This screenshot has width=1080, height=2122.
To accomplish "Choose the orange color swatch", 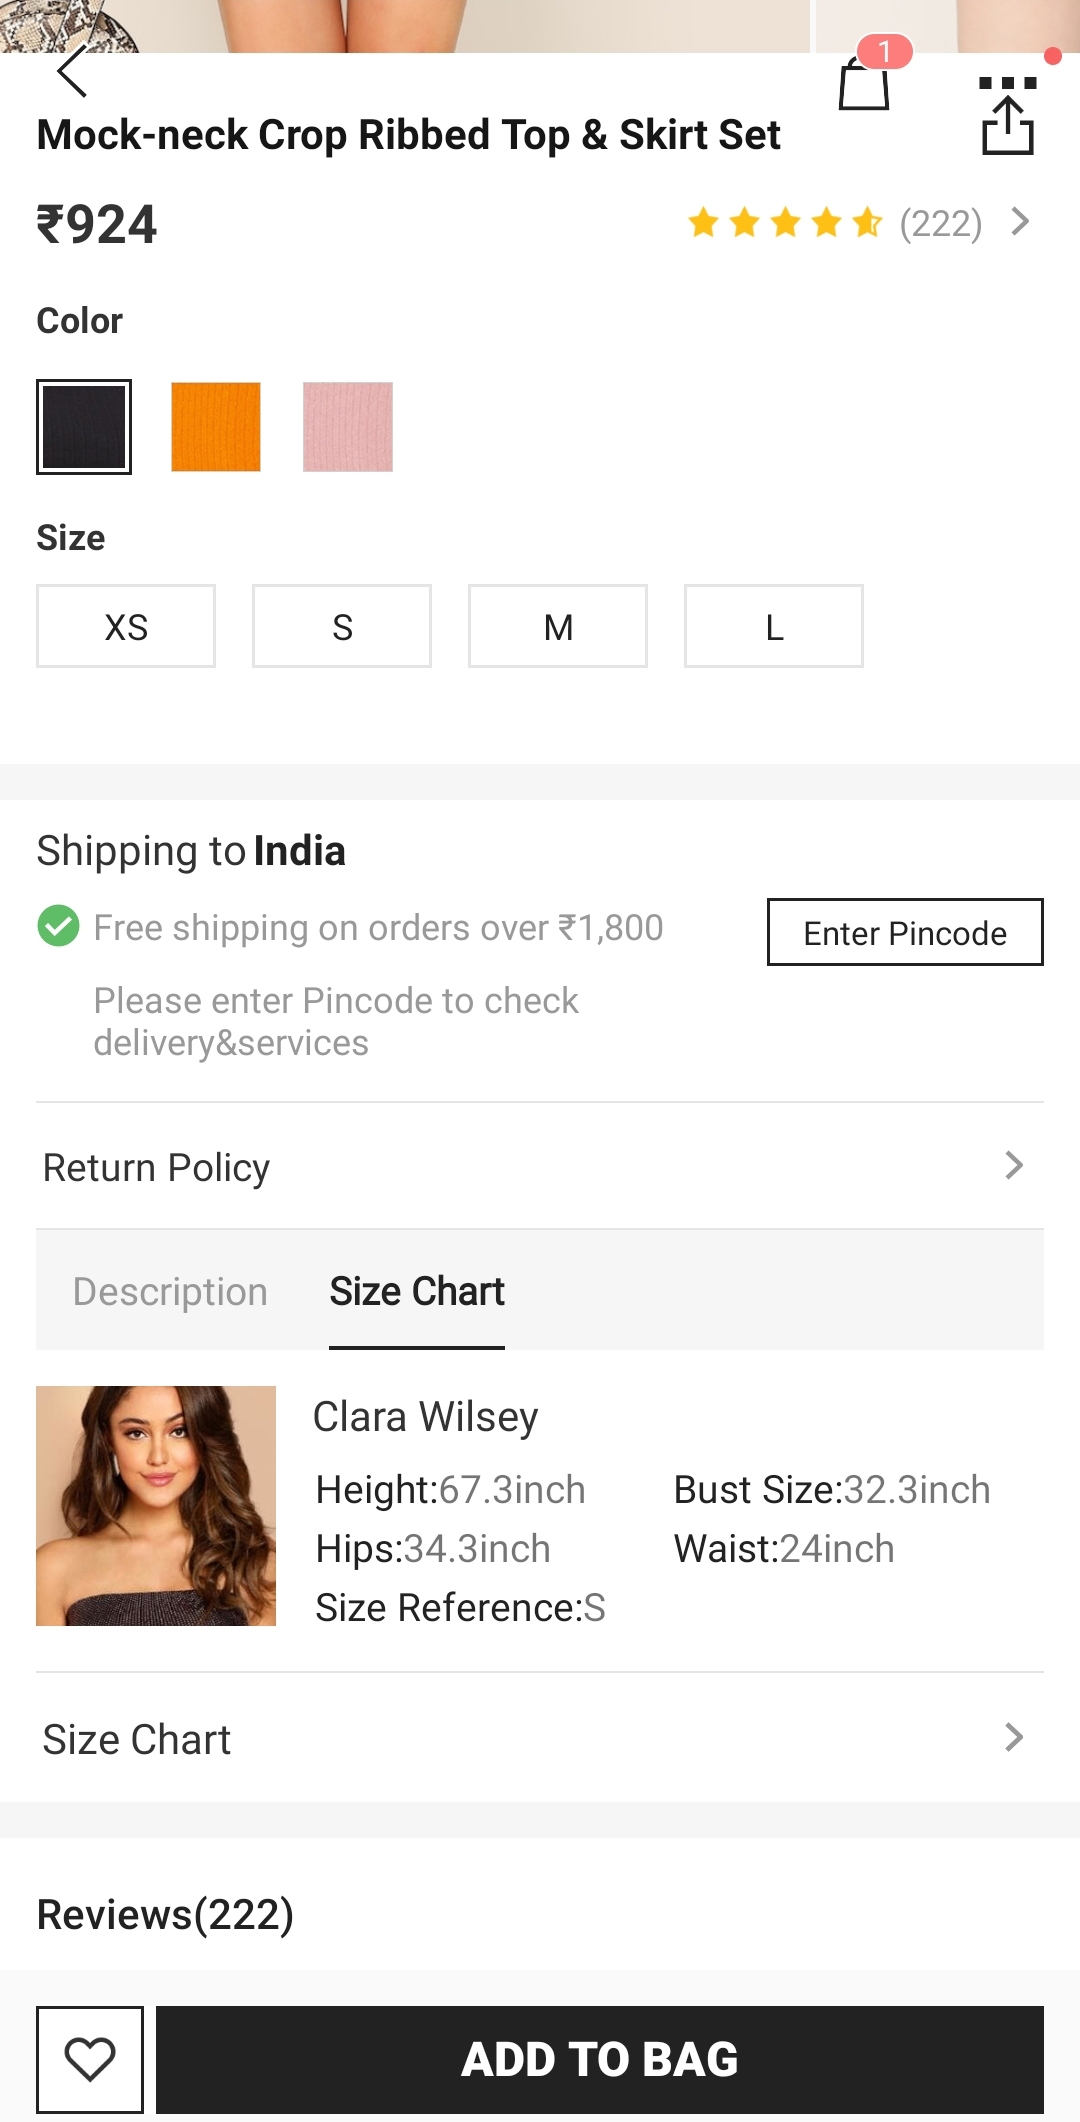I will tap(216, 427).
